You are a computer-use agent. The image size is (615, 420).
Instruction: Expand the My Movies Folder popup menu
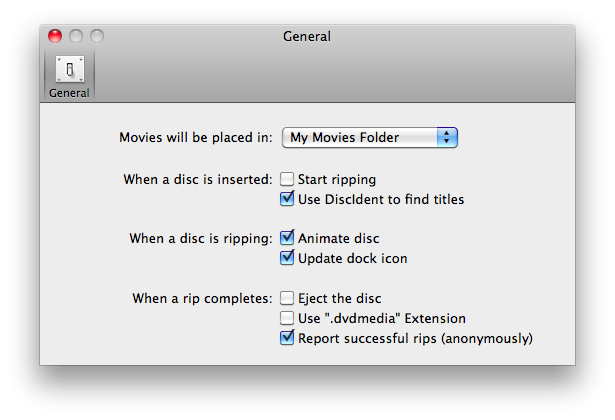(369, 137)
